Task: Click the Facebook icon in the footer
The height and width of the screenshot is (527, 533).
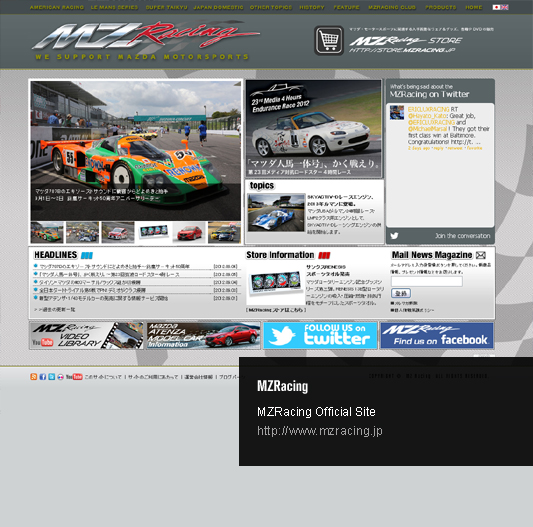Action: 42,376
